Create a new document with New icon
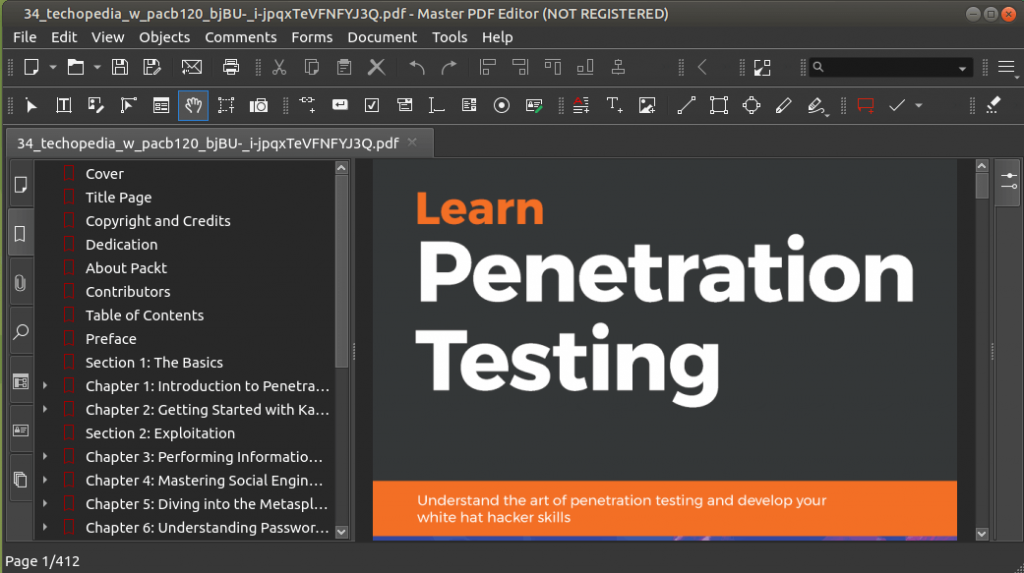The height and width of the screenshot is (573, 1024). [31, 67]
